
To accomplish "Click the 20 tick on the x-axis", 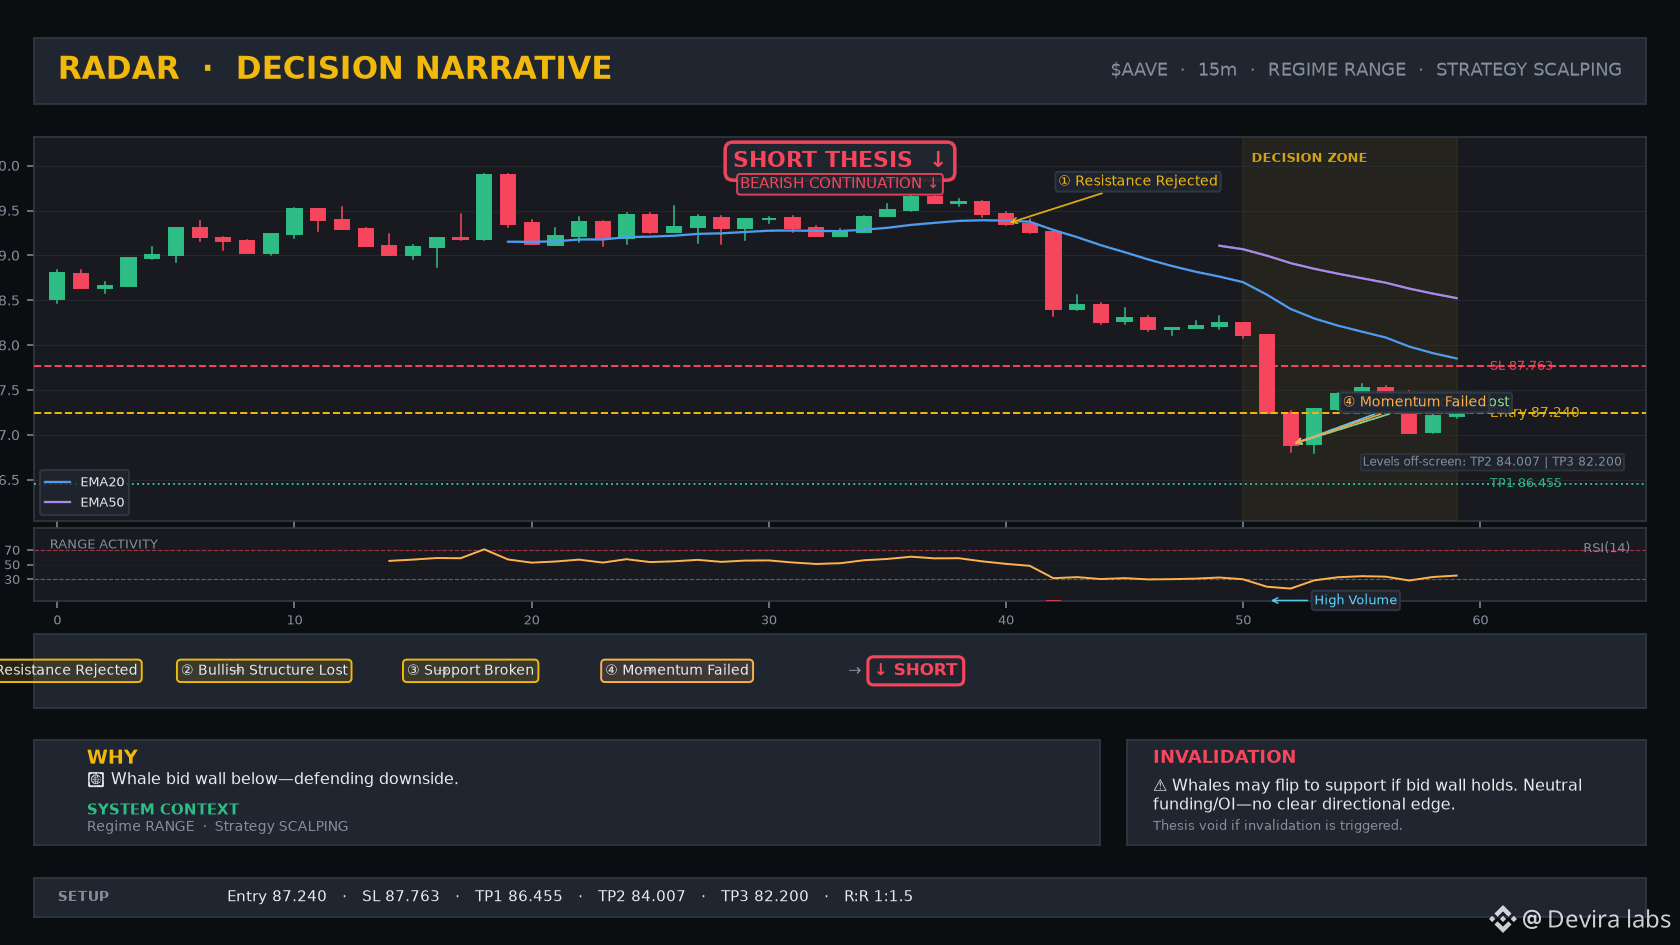I will tap(532, 620).
